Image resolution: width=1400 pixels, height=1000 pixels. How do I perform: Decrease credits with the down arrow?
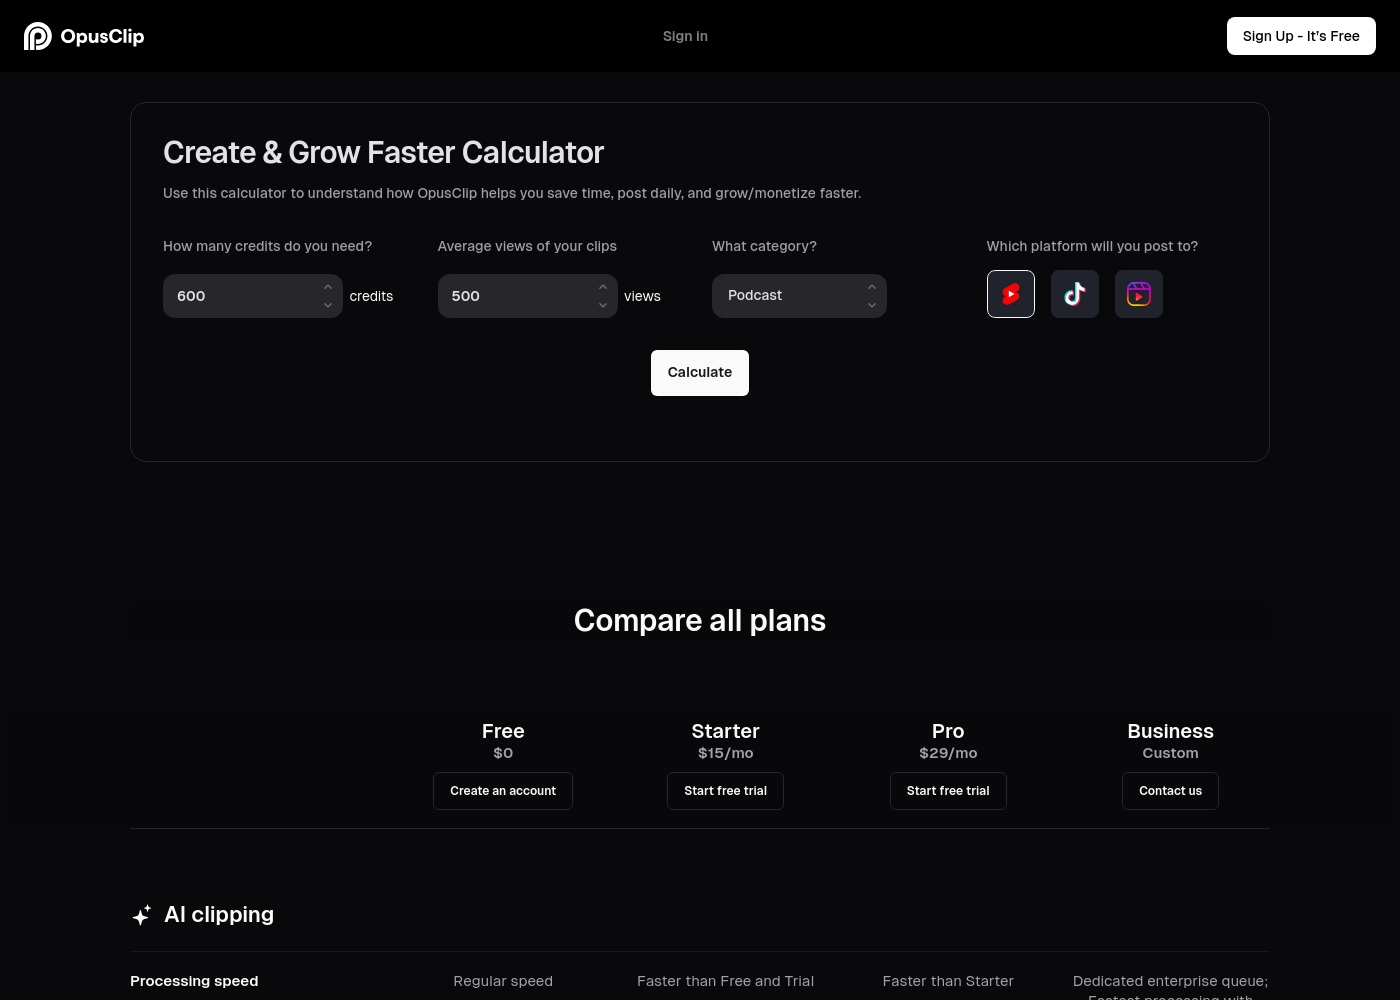(328, 305)
